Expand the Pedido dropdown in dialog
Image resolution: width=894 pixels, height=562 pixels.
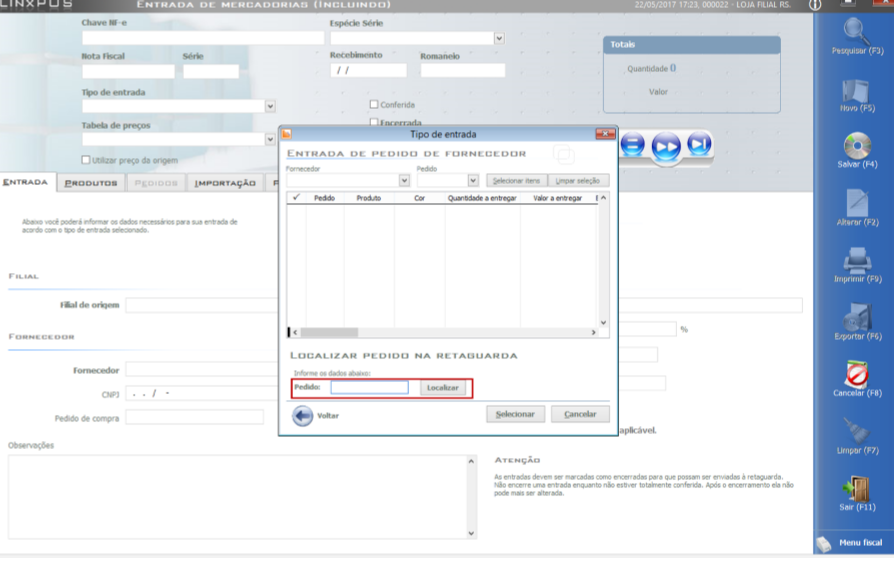473,180
